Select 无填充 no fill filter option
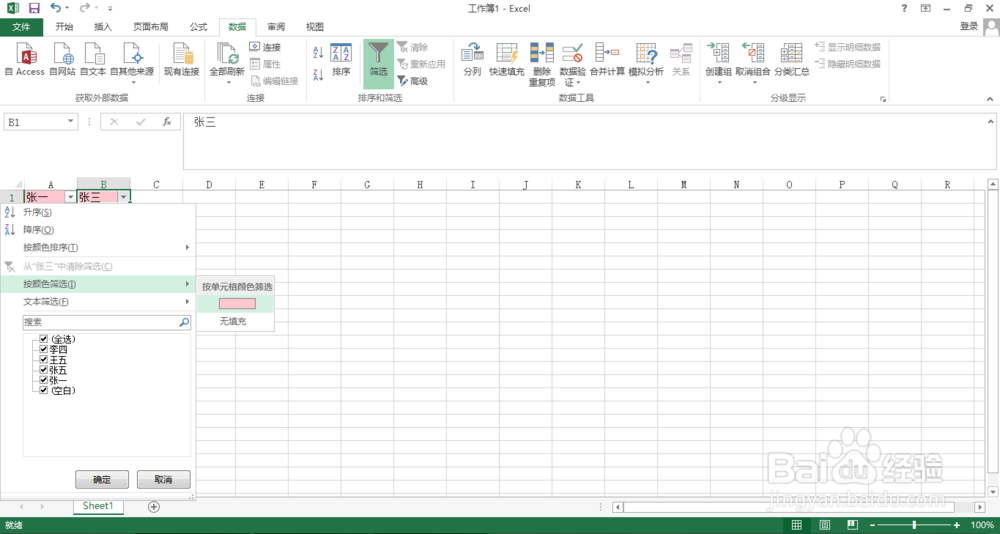The width and height of the screenshot is (1000, 534). 233,322
